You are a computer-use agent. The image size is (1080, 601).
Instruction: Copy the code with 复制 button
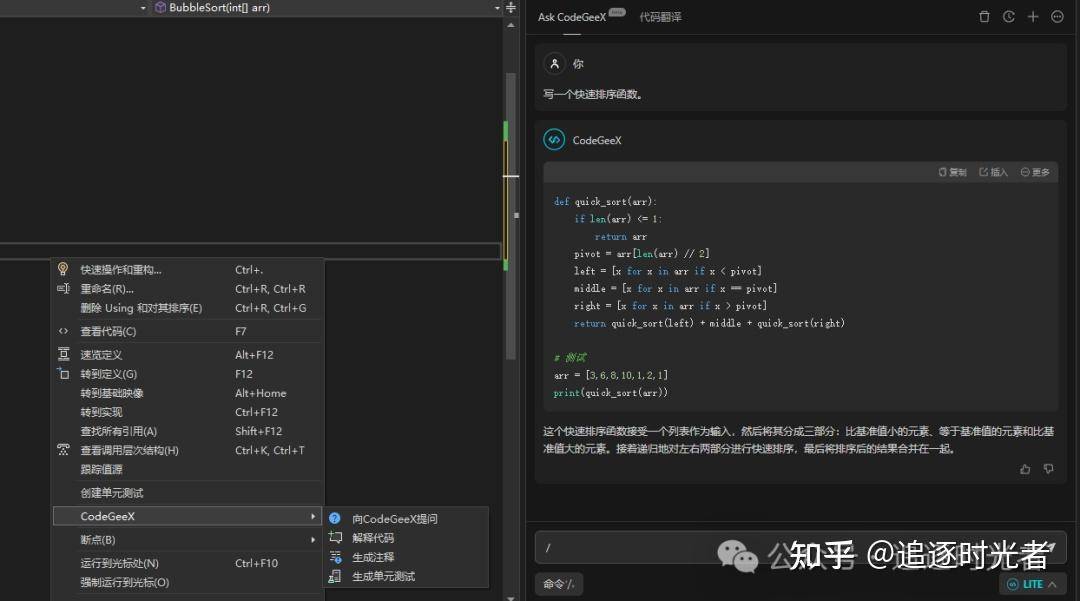pos(953,172)
